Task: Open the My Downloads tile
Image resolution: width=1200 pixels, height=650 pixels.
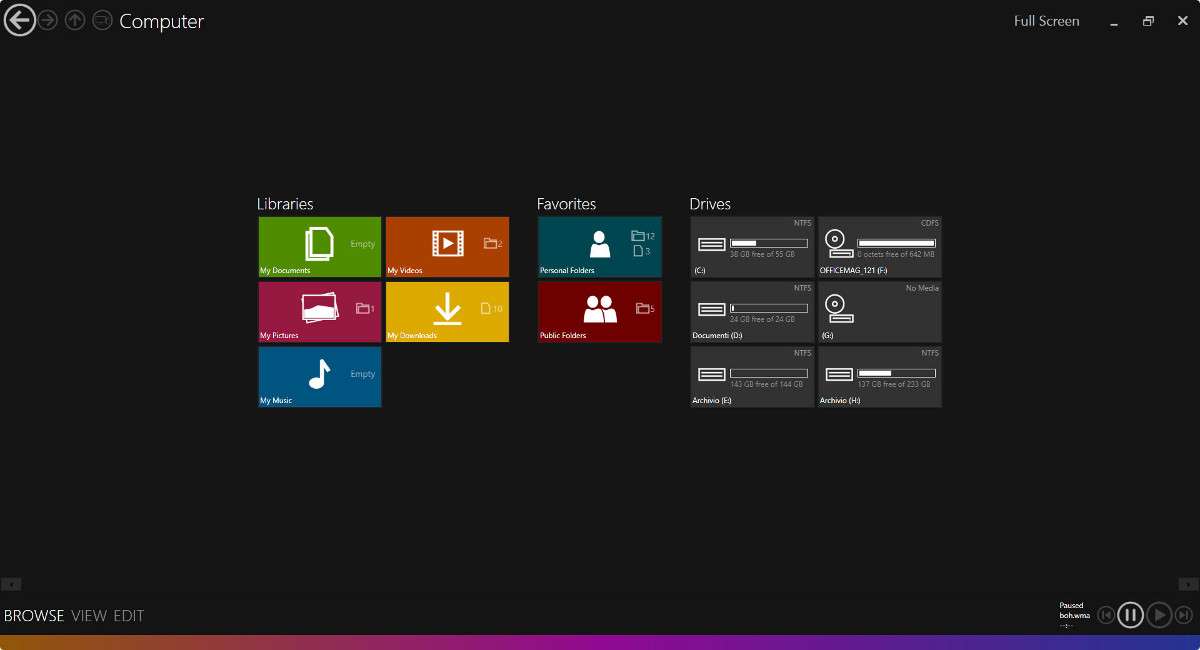Action: point(447,312)
